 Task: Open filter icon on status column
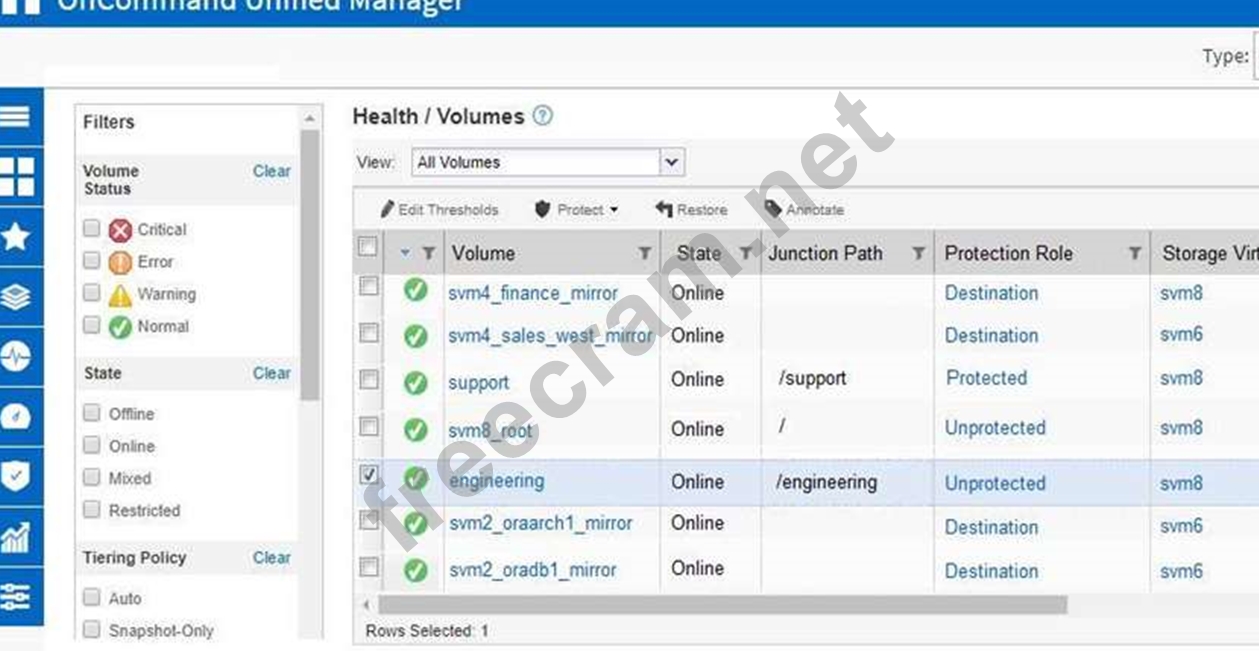(x=428, y=254)
